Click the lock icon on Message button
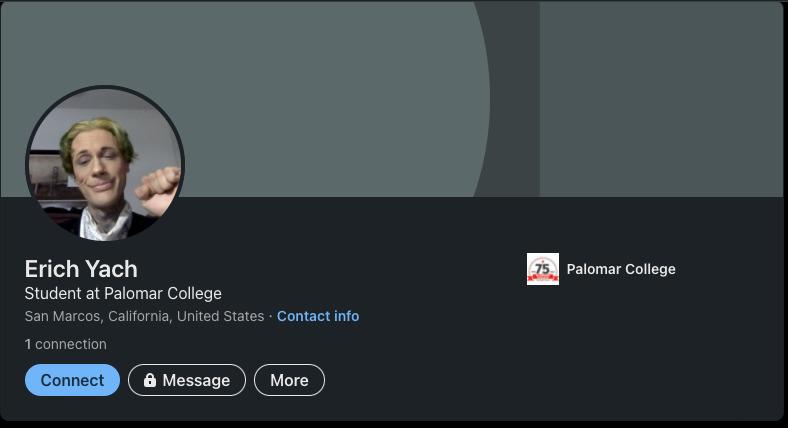Image resolution: width=788 pixels, height=428 pixels. pyautogui.click(x=150, y=380)
